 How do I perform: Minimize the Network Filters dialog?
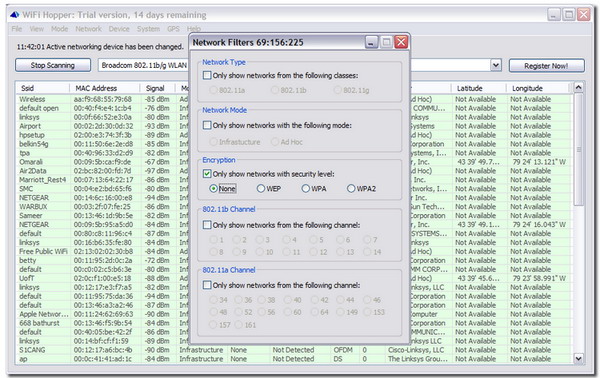tap(371, 42)
